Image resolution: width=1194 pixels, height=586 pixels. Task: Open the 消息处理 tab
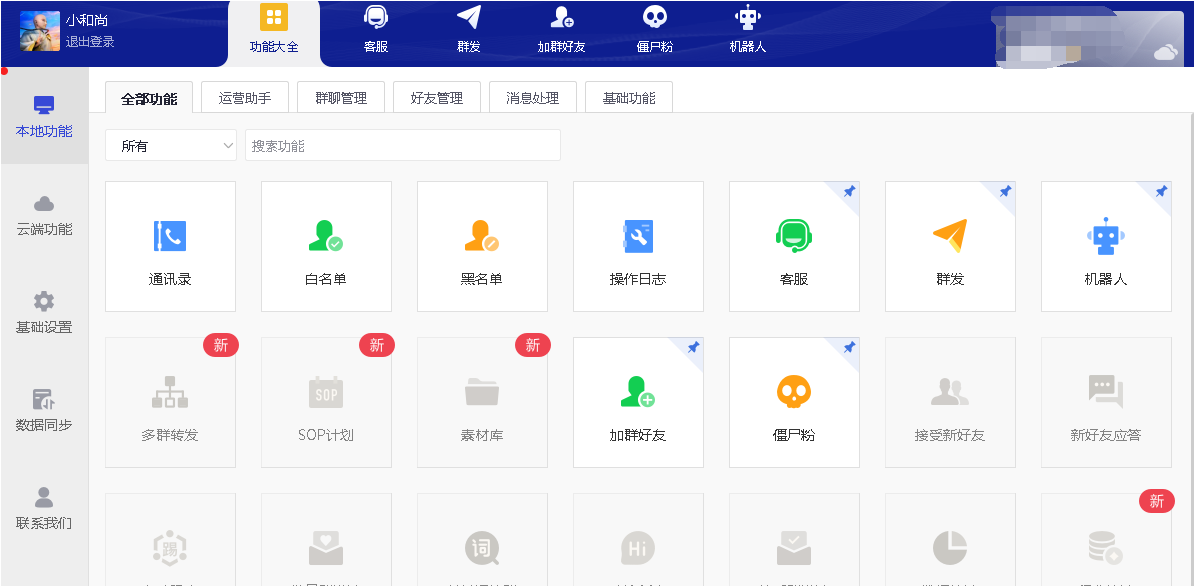click(533, 97)
